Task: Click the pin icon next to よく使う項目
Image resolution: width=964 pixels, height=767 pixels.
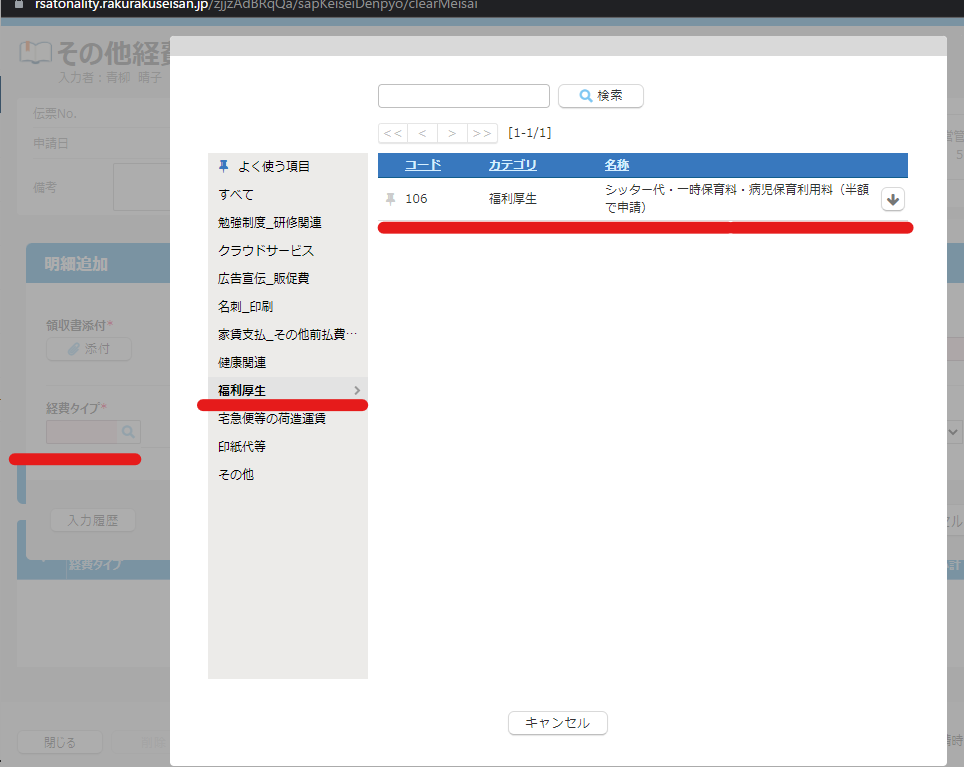Action: click(x=223, y=166)
